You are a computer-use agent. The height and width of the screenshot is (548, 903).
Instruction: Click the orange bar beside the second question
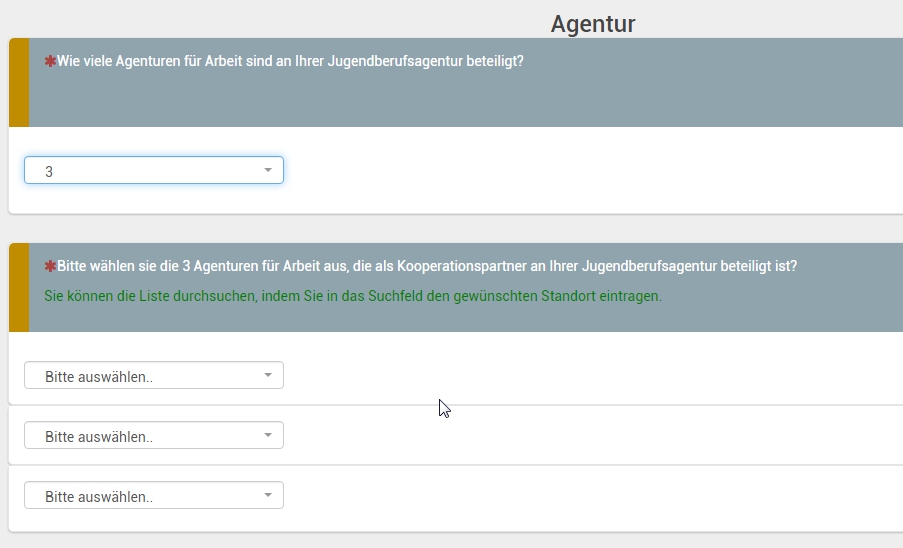point(18,287)
